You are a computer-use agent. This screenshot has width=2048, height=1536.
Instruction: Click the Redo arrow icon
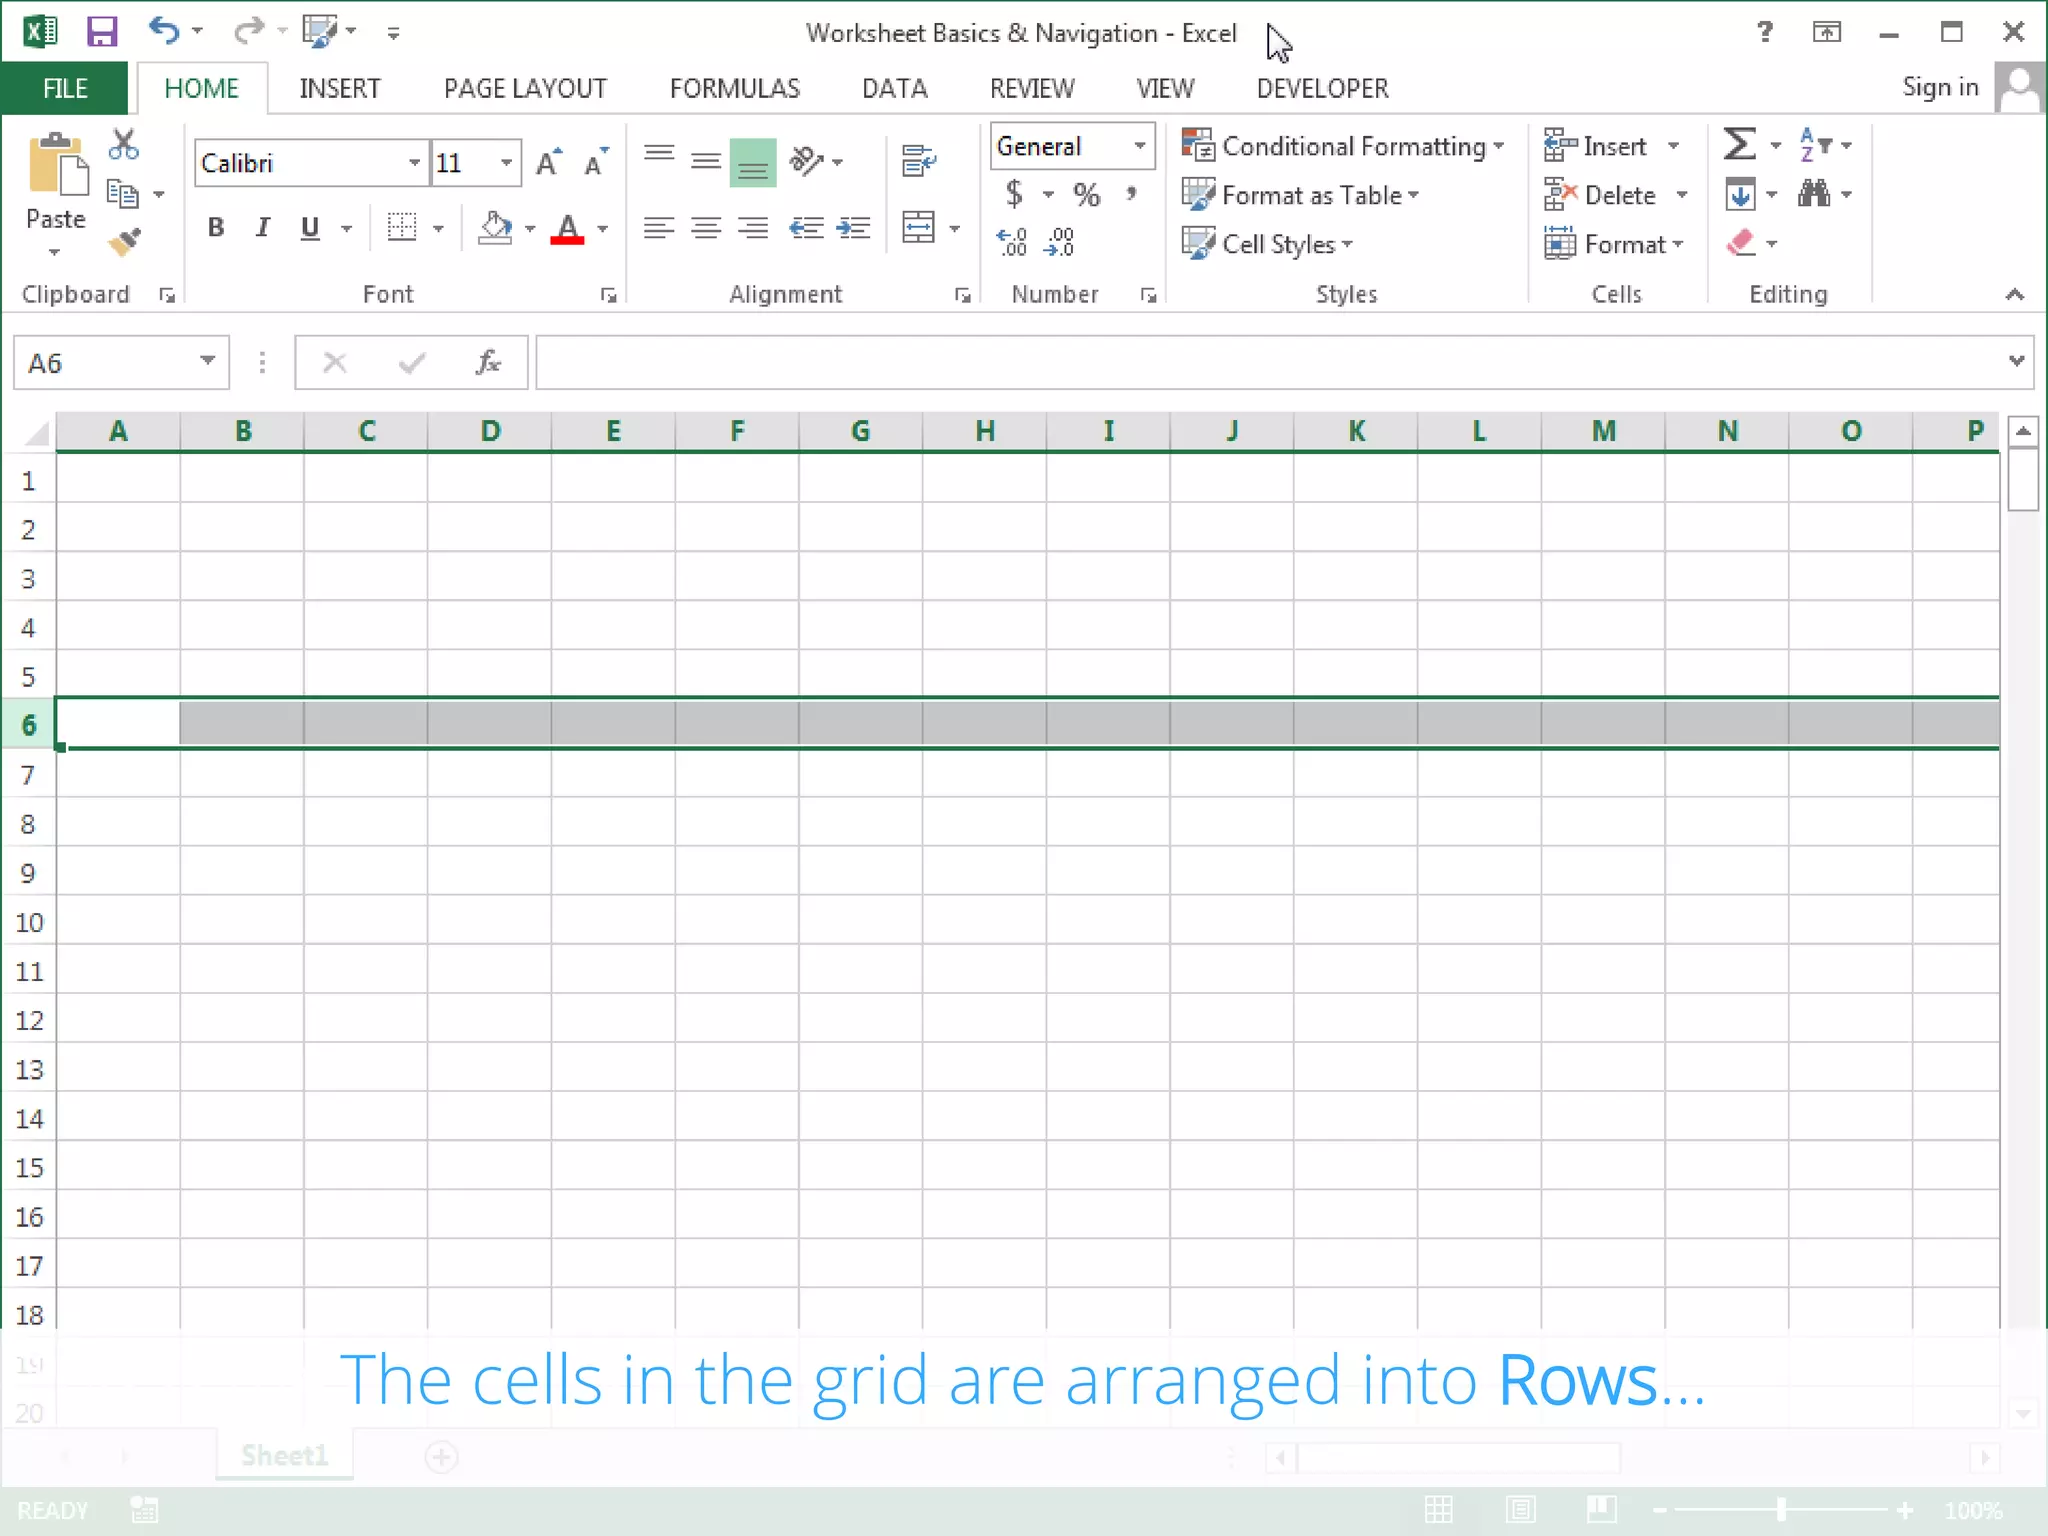click(248, 31)
